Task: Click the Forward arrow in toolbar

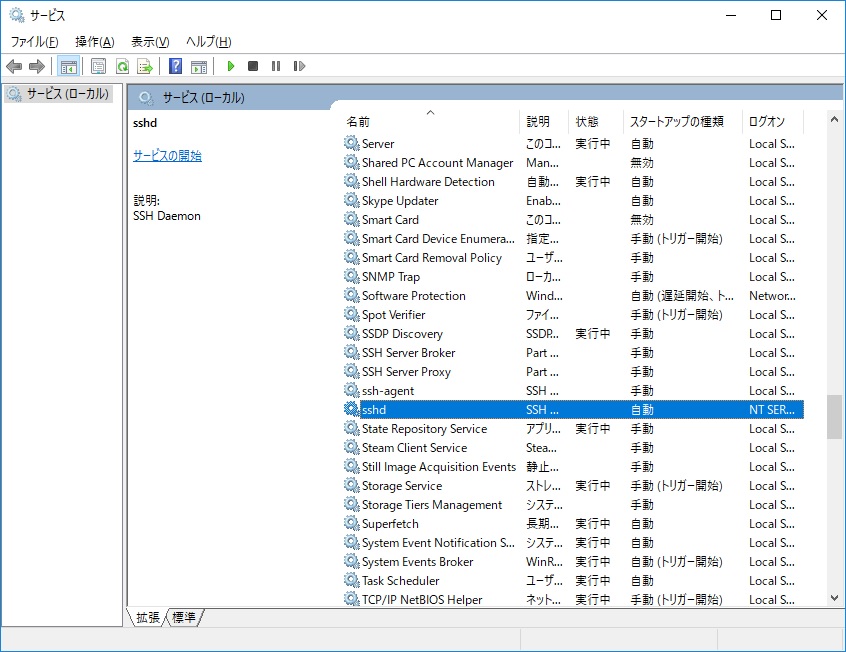Action: tap(37, 66)
